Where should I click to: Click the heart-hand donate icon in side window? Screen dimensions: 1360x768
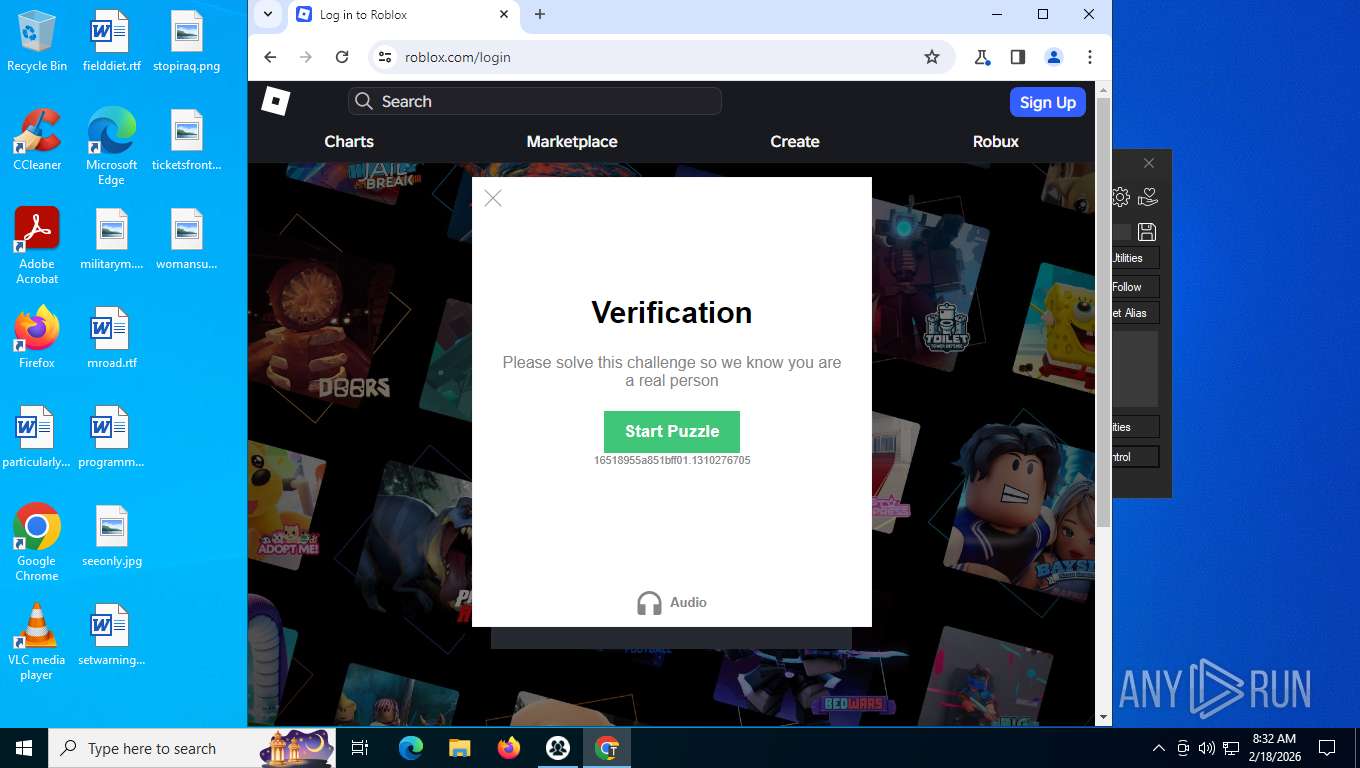[x=1148, y=197]
